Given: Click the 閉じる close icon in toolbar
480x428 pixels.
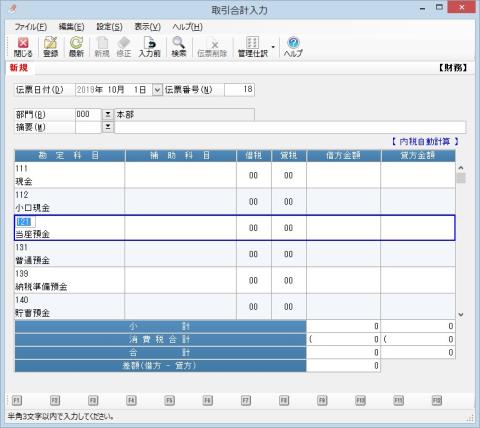Looking at the screenshot, I should coord(23,47).
